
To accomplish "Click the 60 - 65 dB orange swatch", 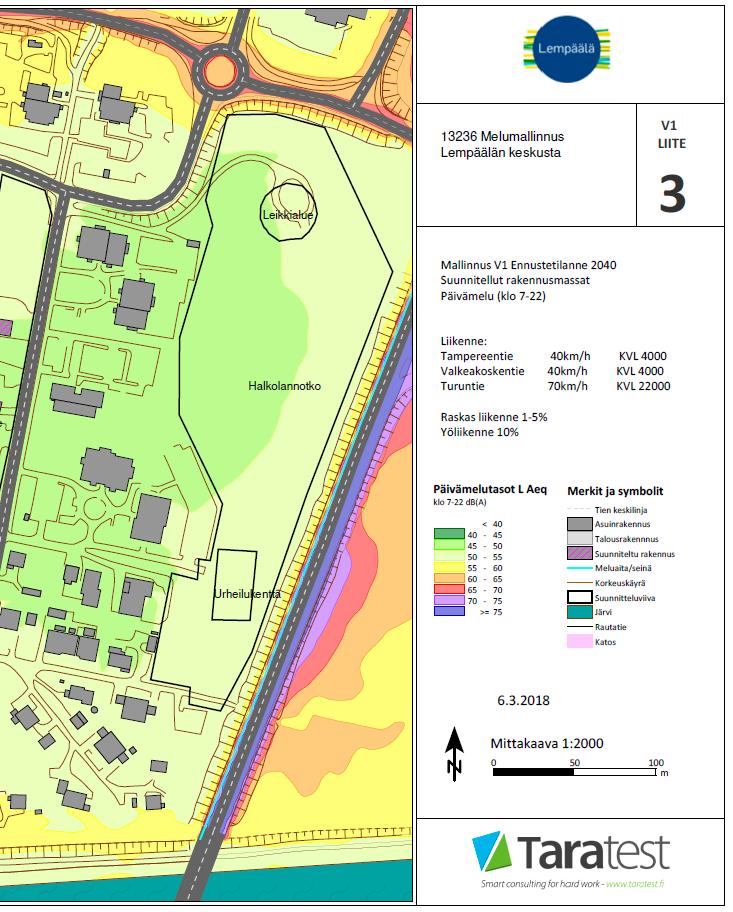I will click(x=449, y=578).
